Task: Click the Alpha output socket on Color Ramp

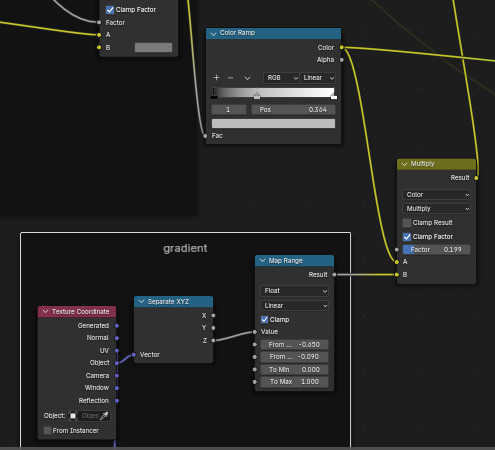Action: (342, 60)
